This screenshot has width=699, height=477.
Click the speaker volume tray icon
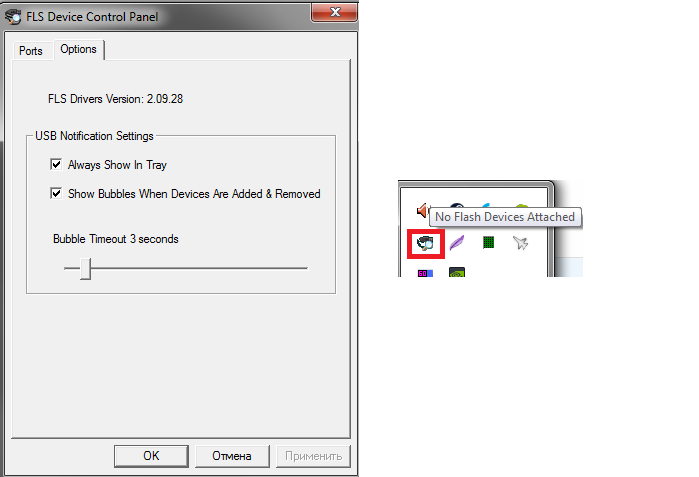point(422,210)
